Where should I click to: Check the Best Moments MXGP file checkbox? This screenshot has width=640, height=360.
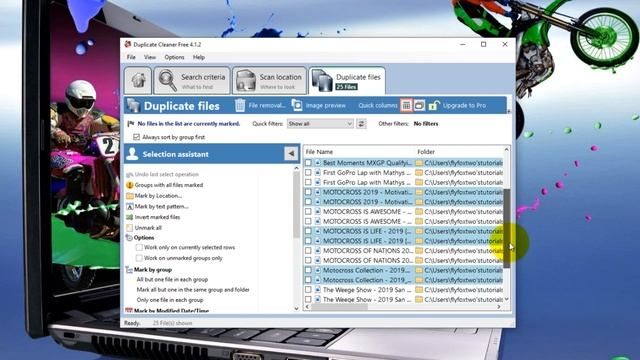point(308,163)
